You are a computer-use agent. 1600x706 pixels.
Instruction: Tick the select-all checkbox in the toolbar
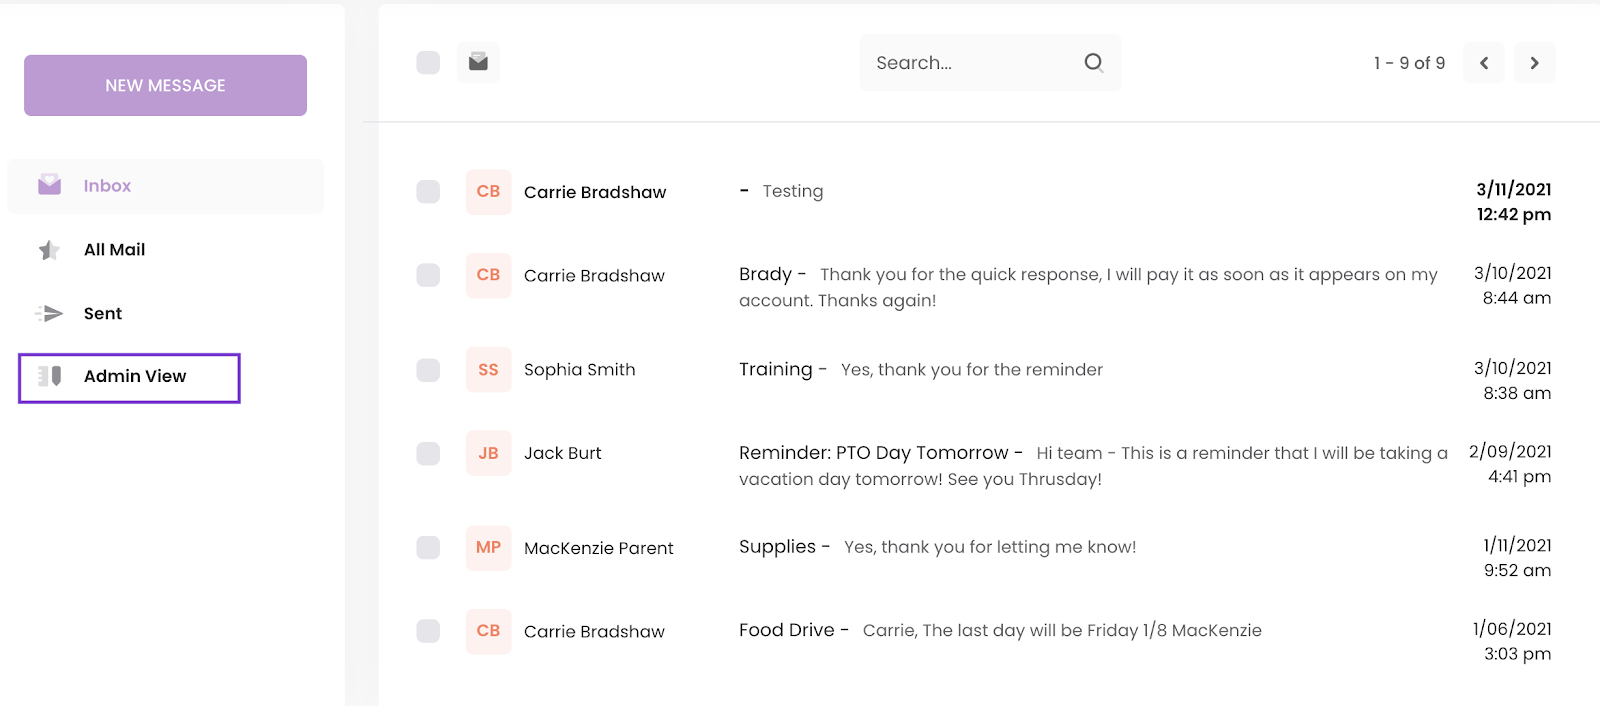tap(428, 63)
